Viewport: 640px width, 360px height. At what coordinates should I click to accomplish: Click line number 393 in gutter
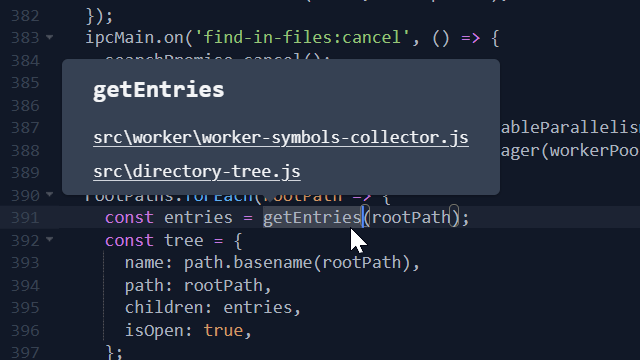click(x=25, y=263)
